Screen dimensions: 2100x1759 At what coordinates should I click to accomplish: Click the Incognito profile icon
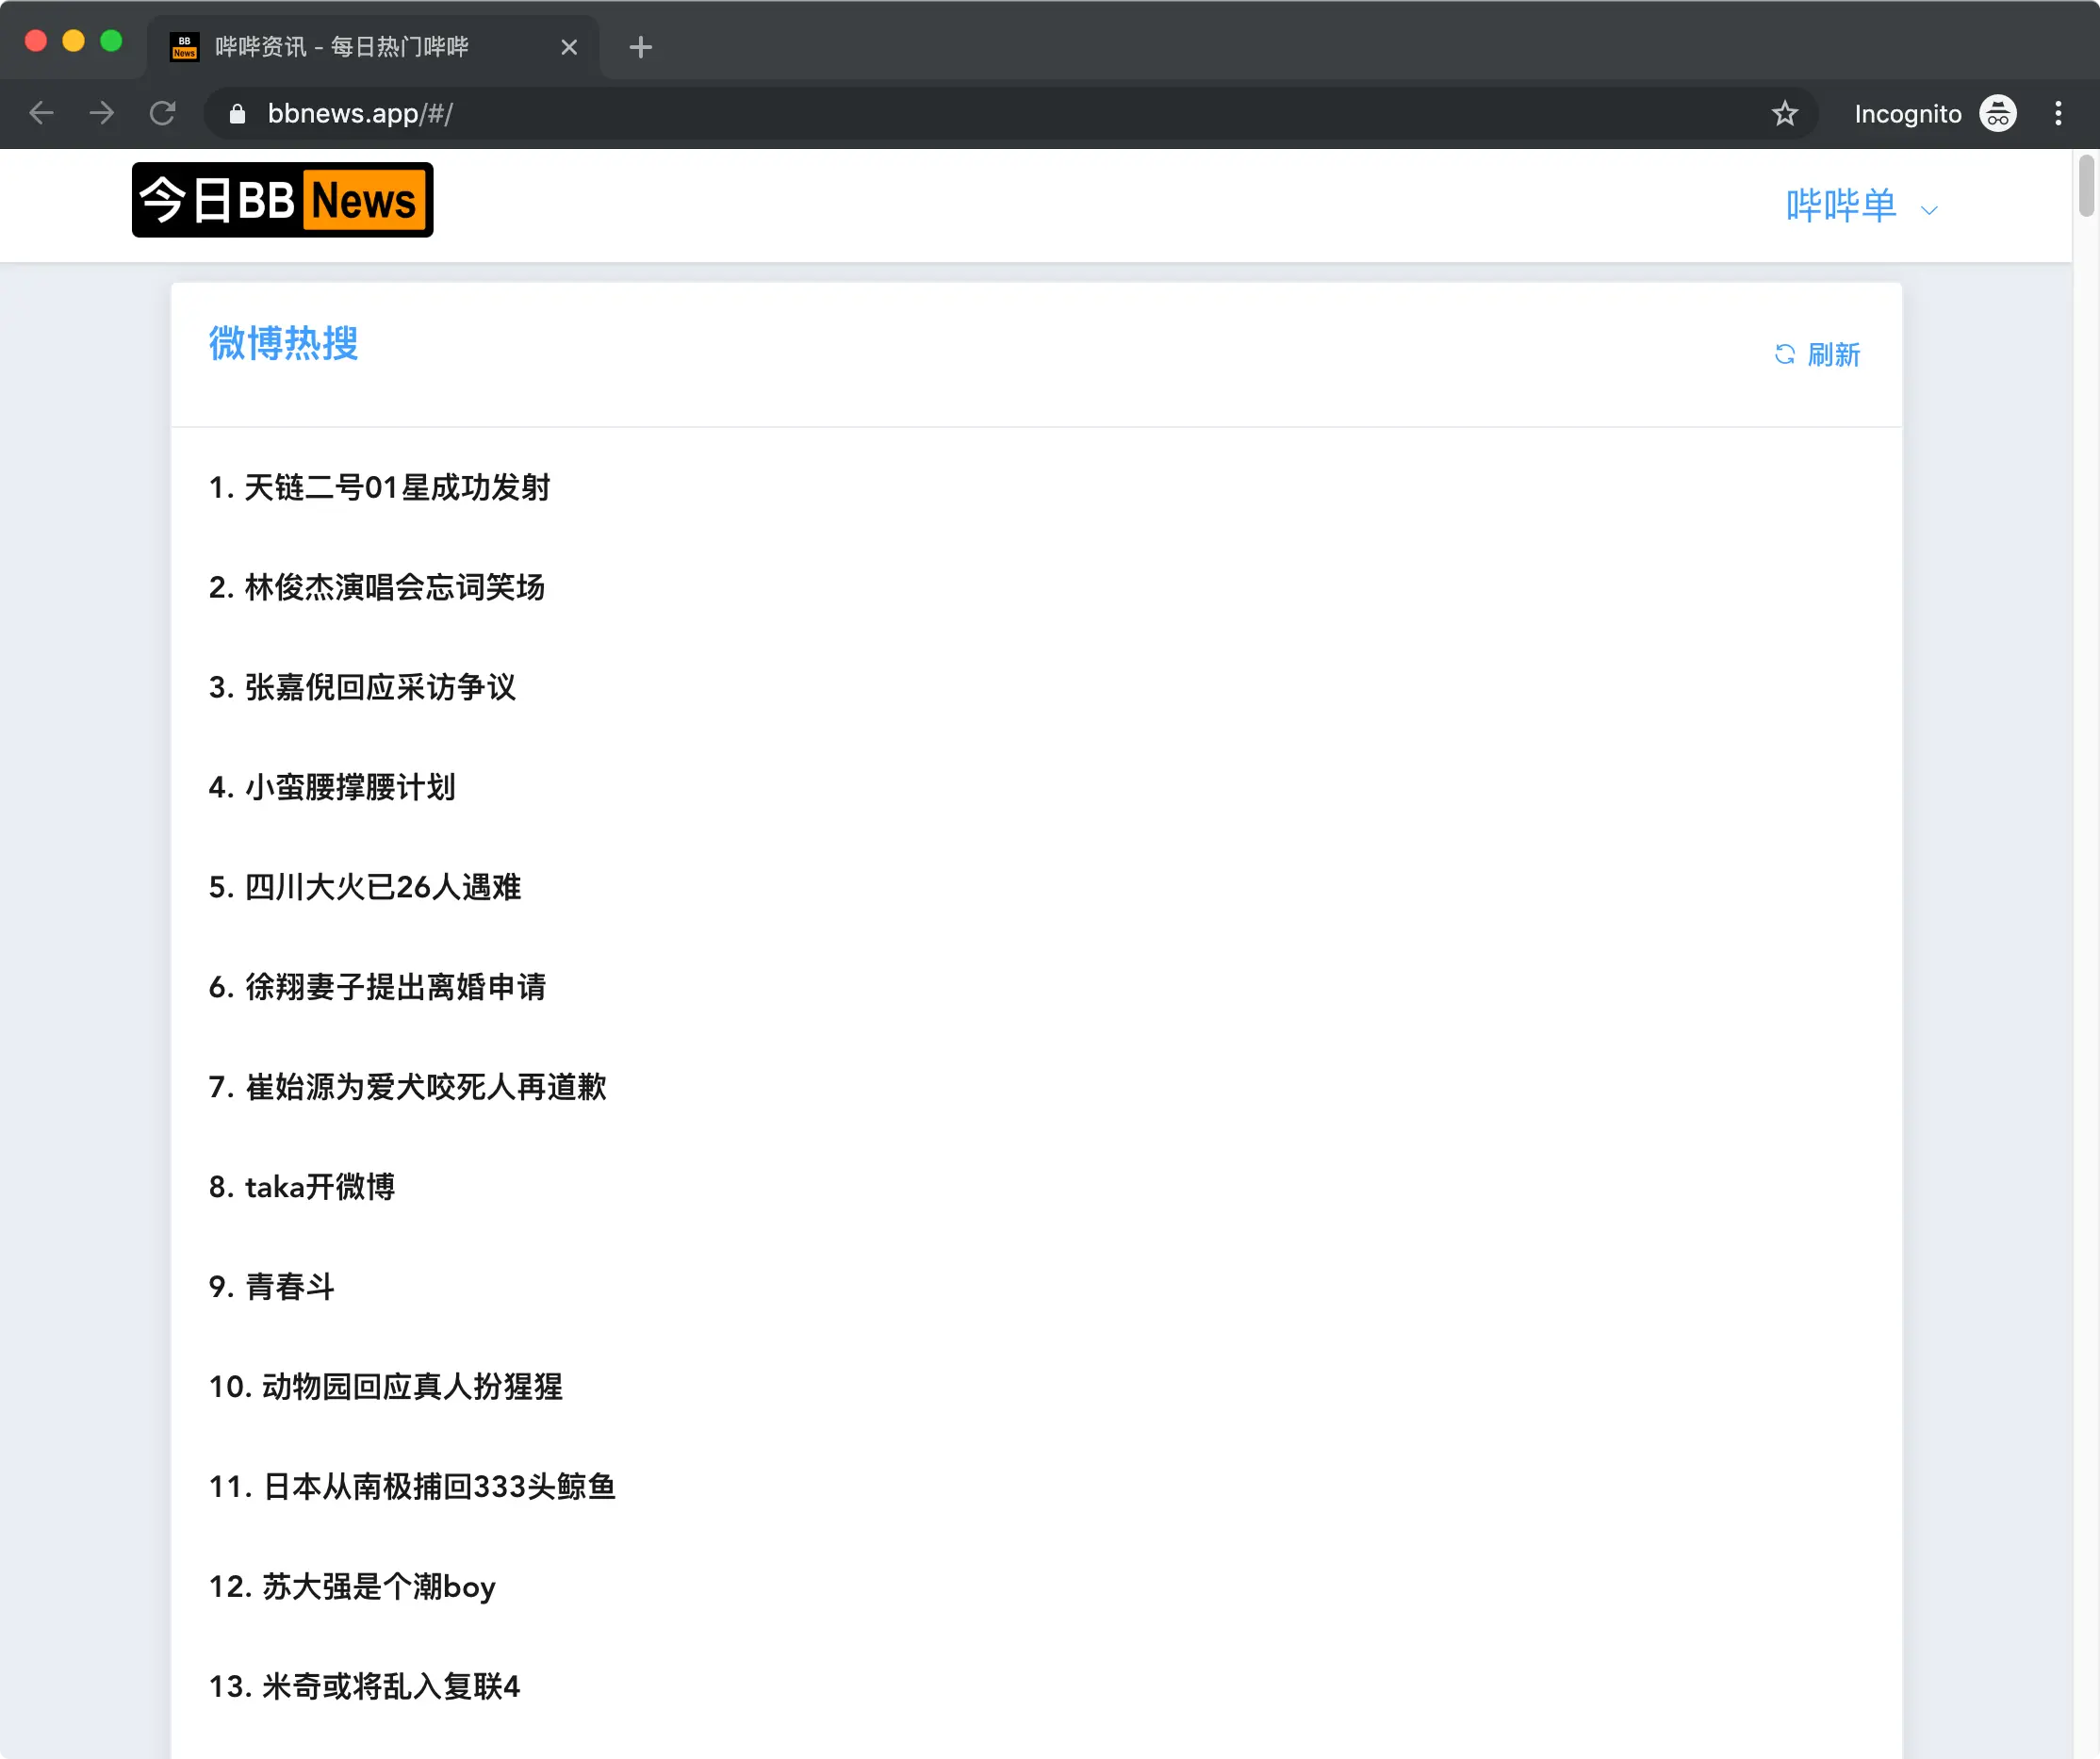[1997, 113]
